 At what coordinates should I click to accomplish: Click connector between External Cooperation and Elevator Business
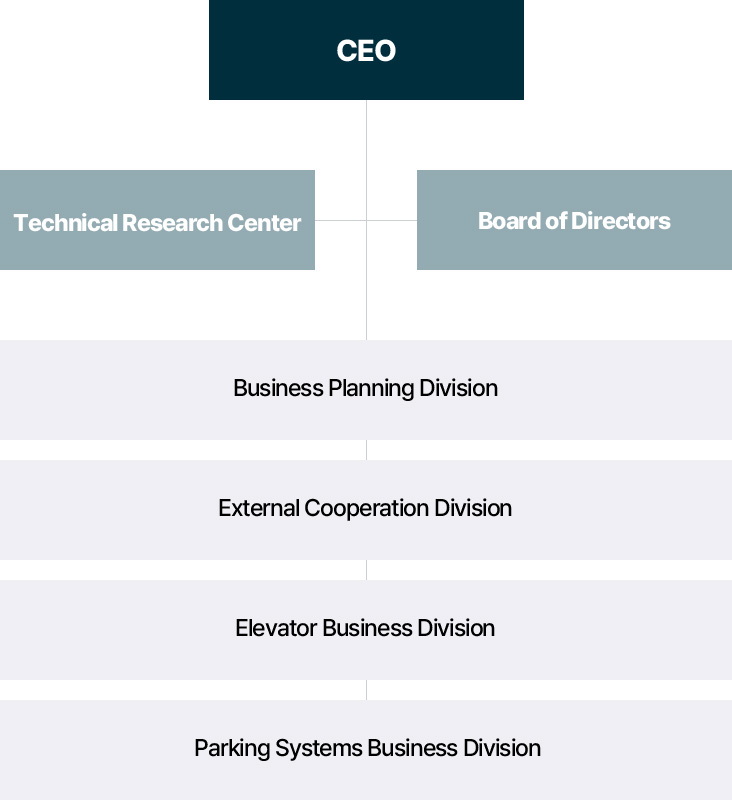coord(366,570)
